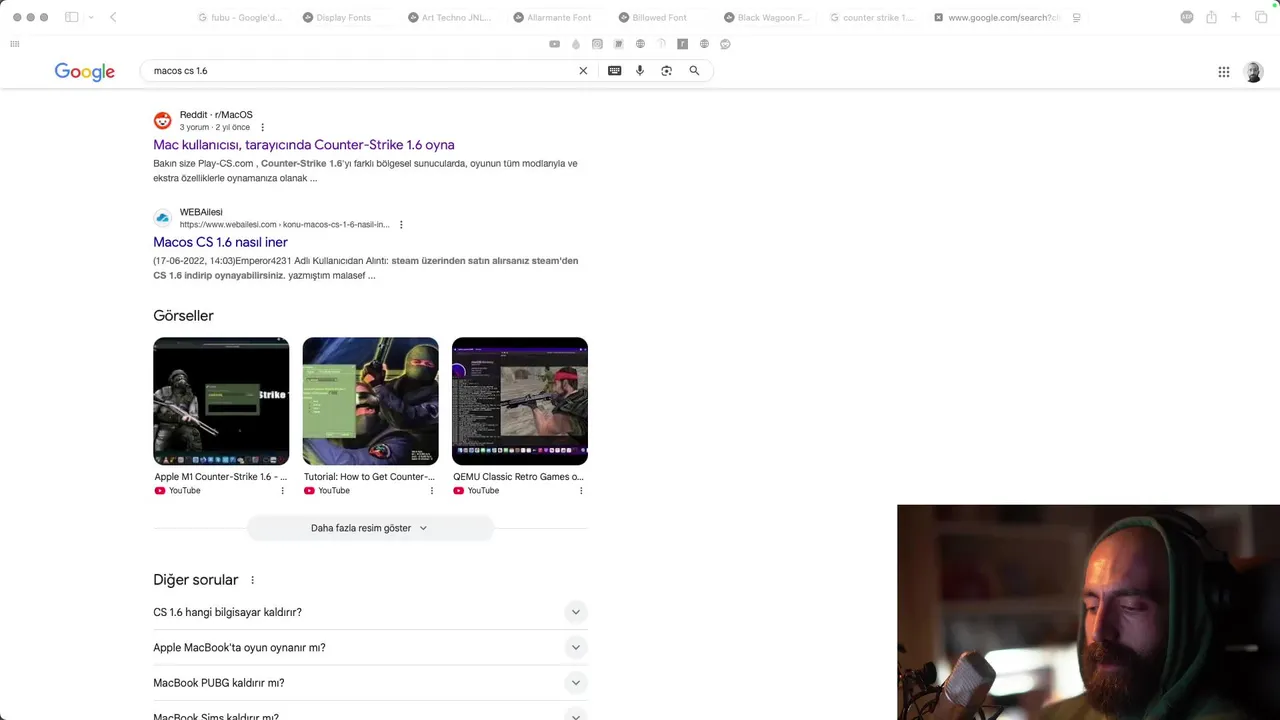The height and width of the screenshot is (720, 1280).
Task: Open the Instagram favorites bookmark
Action: coord(597,44)
